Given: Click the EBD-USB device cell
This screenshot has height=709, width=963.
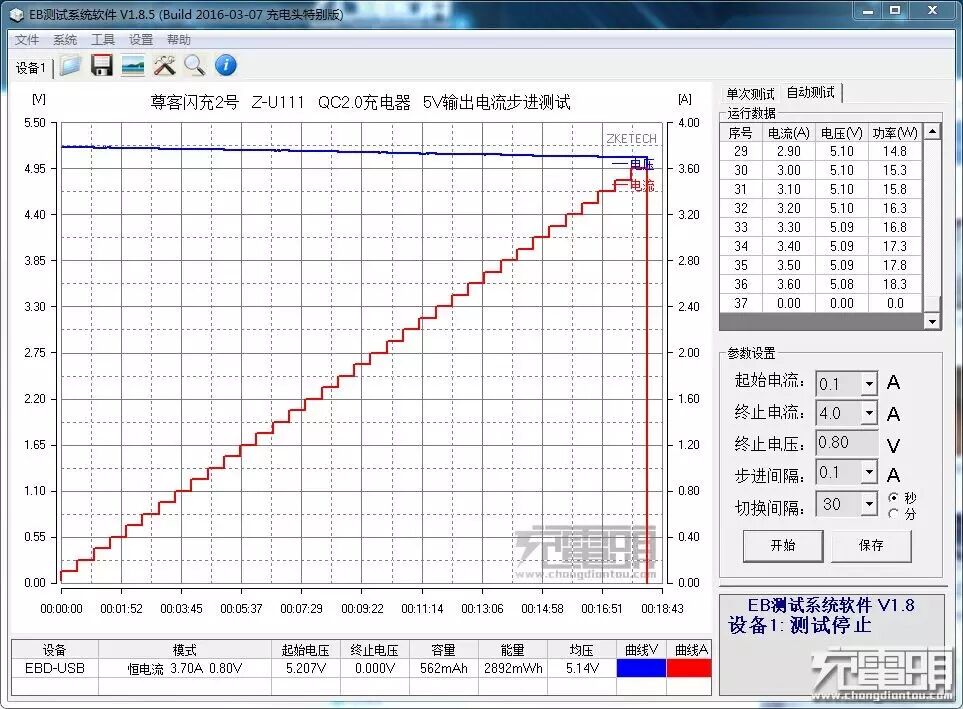Looking at the screenshot, I should (x=55, y=668).
